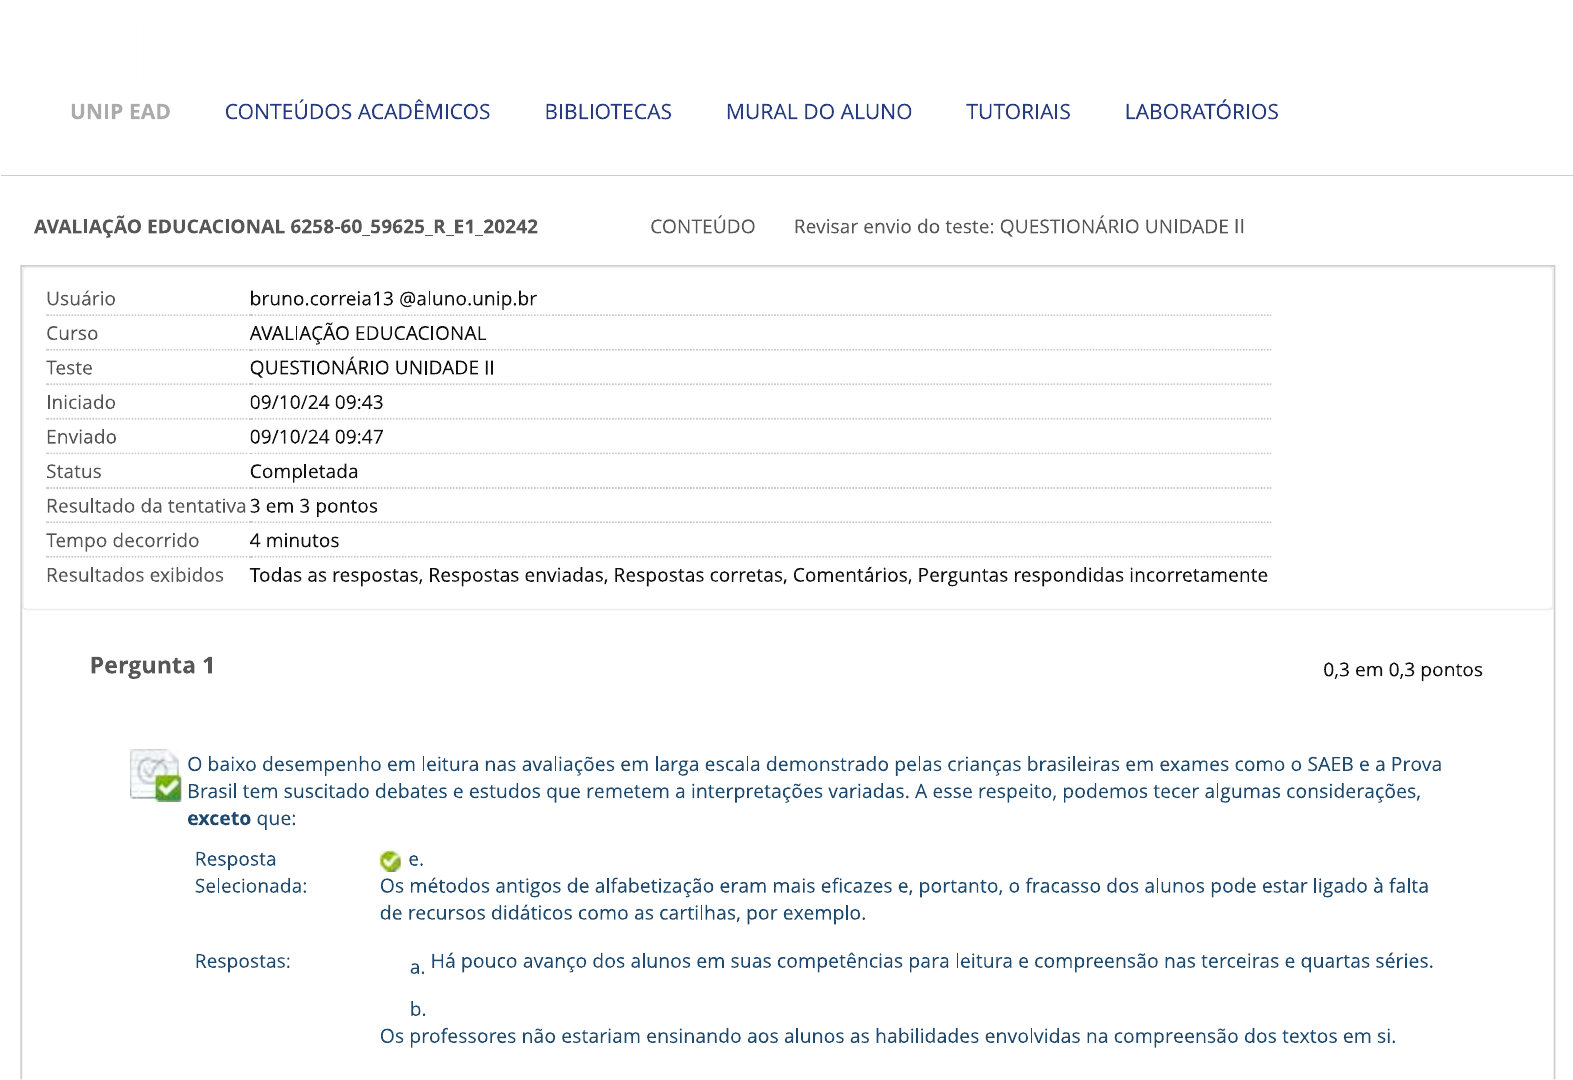
Task: Go to CONTEÚDOS ACADÊMICOS menu
Action: pyautogui.click(x=357, y=112)
